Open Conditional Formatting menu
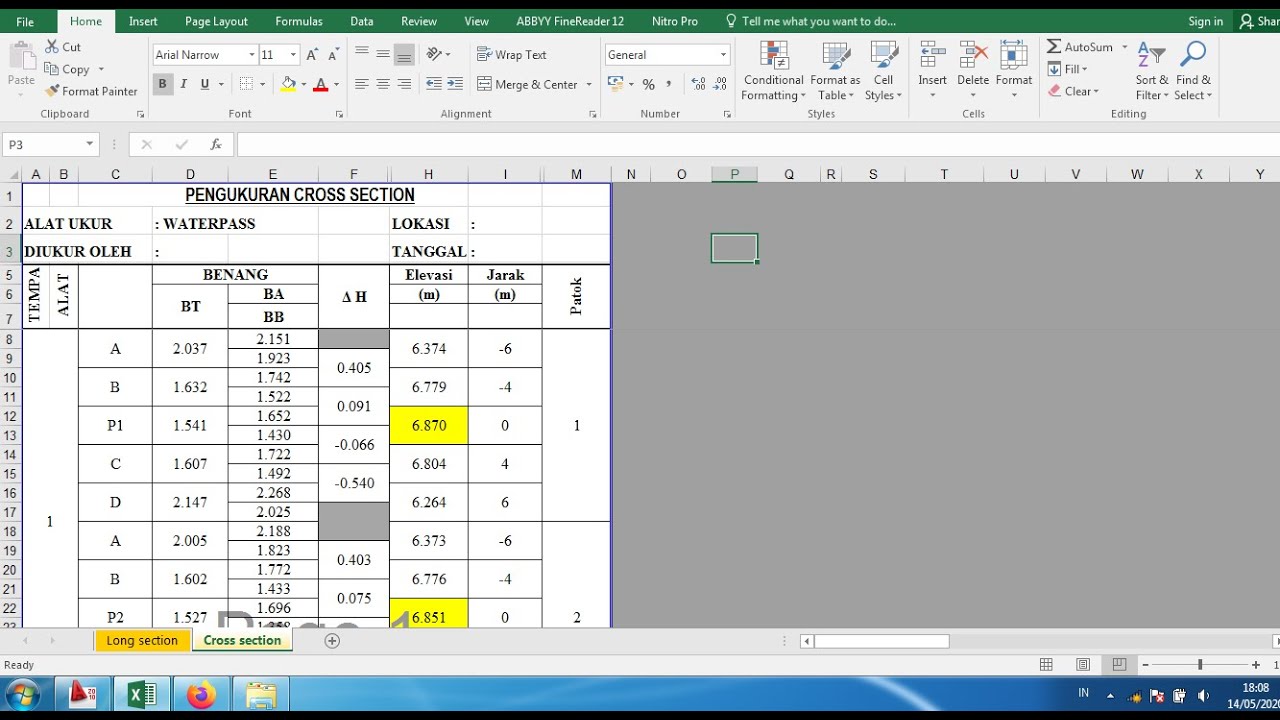The image size is (1280, 720). click(x=773, y=71)
